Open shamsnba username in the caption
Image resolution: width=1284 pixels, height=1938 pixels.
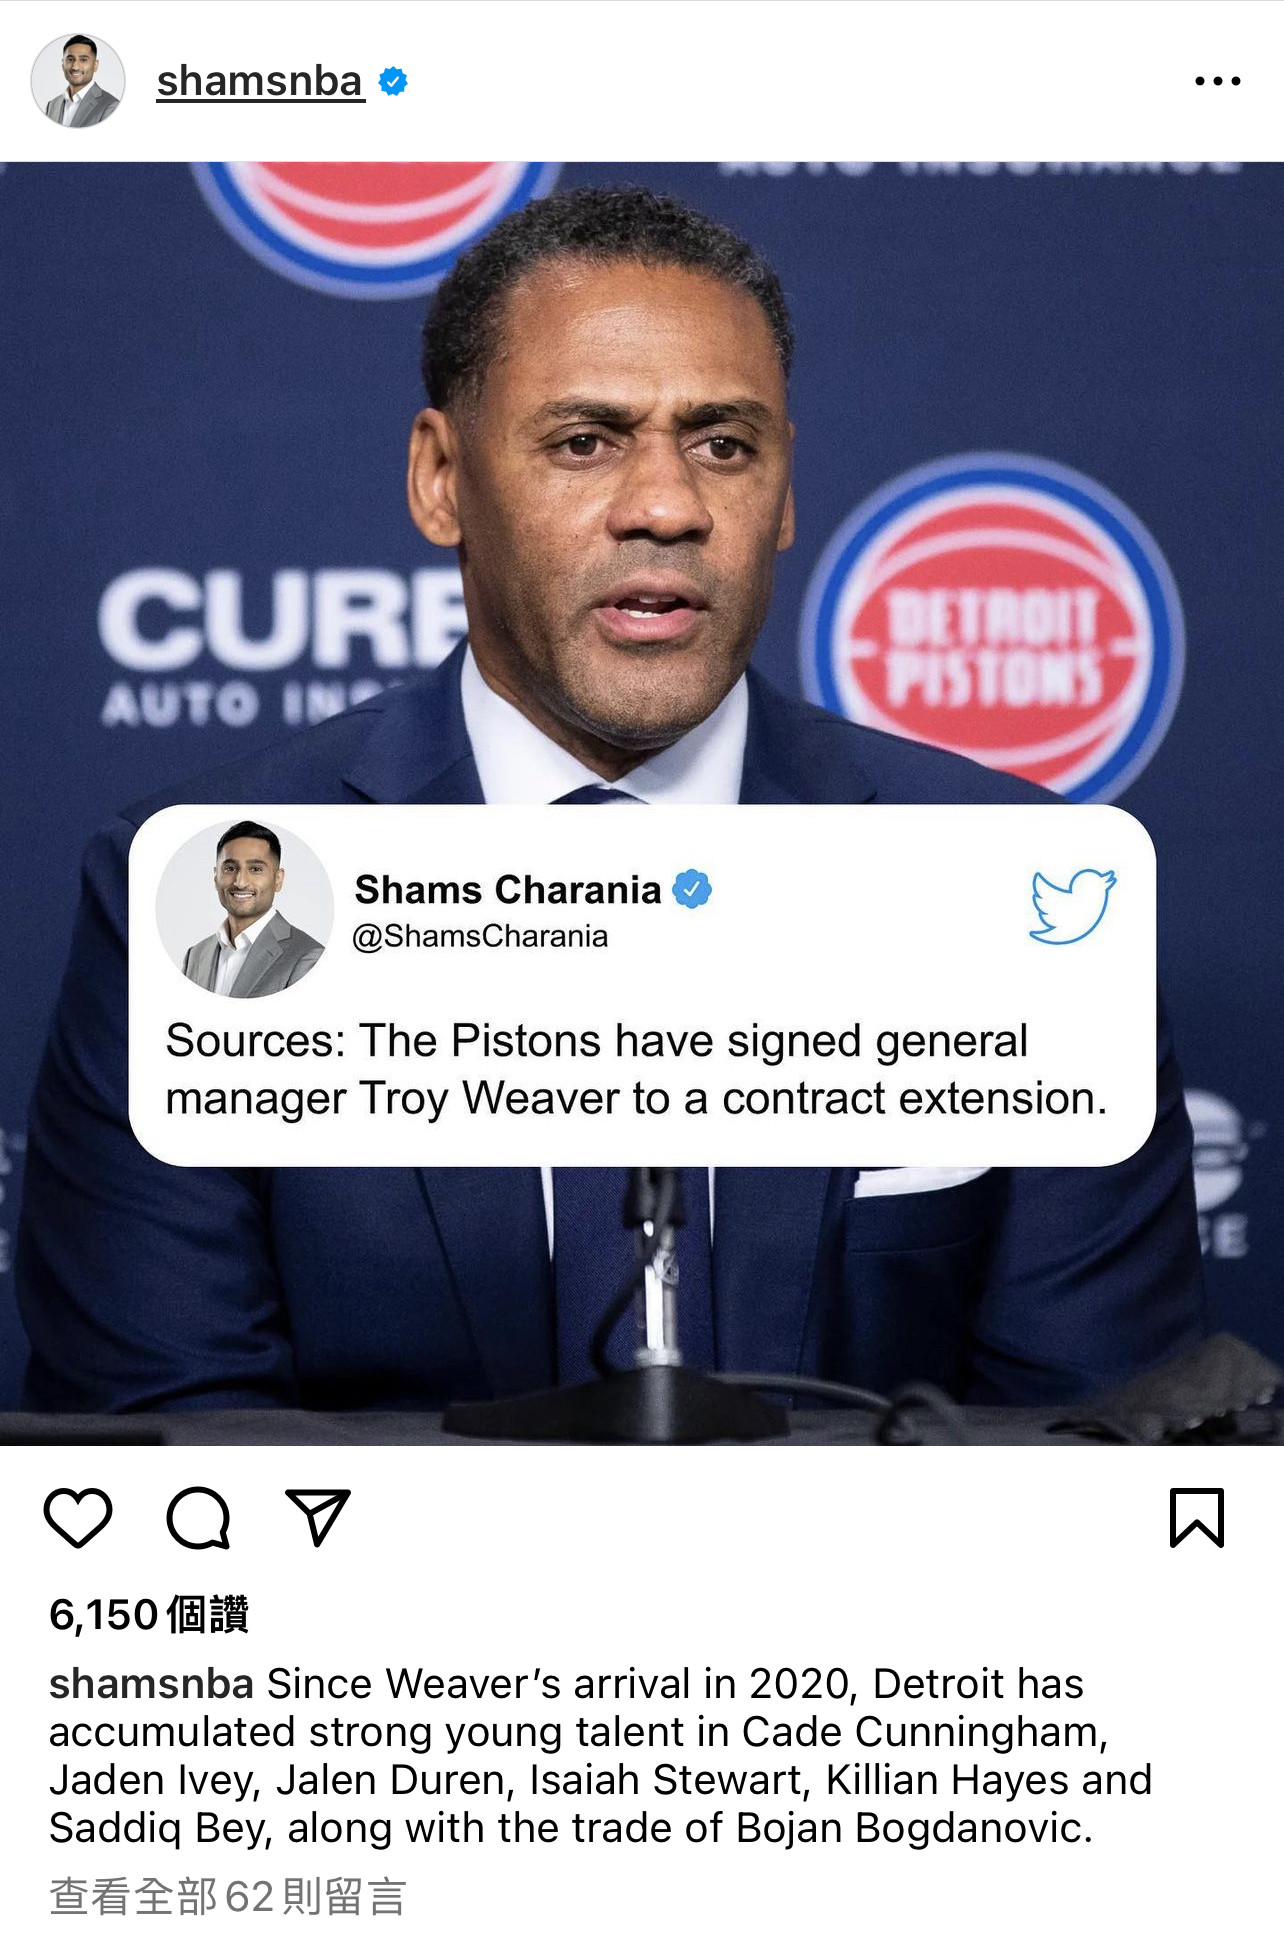151,1684
